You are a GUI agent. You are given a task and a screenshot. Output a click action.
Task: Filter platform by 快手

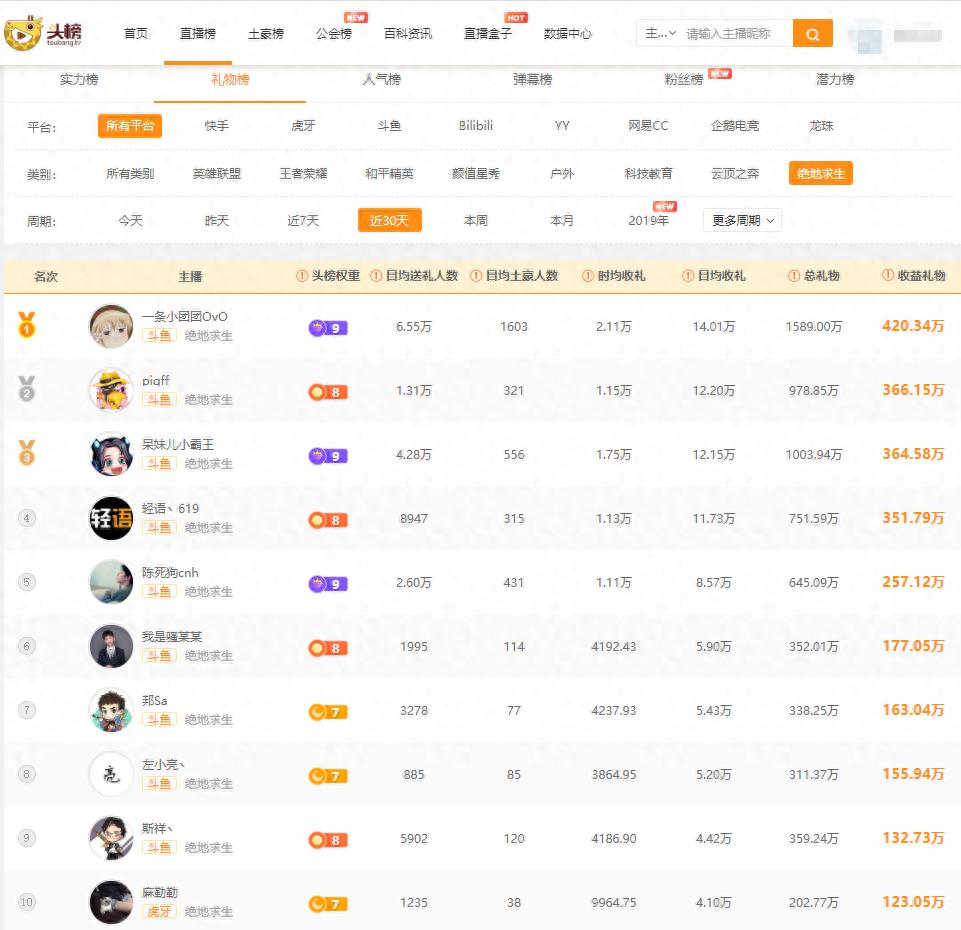coord(216,126)
